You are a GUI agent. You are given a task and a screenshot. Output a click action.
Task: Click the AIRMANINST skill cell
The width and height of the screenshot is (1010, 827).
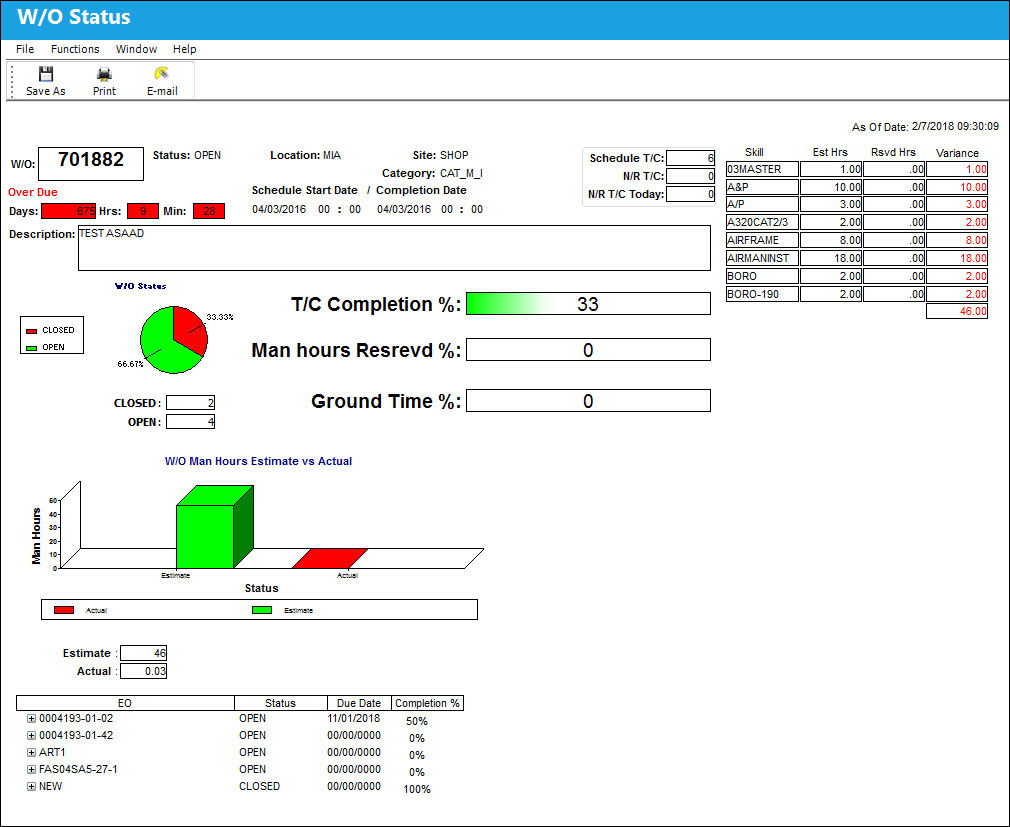762,258
